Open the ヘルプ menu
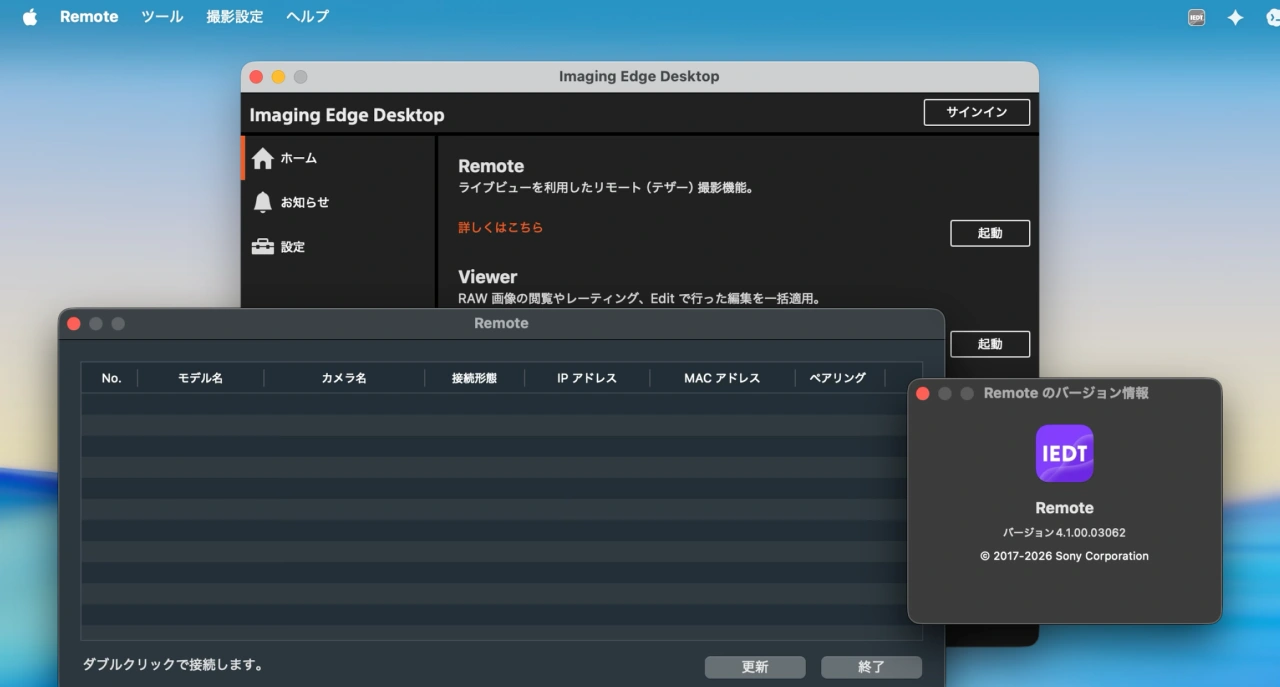 [307, 17]
